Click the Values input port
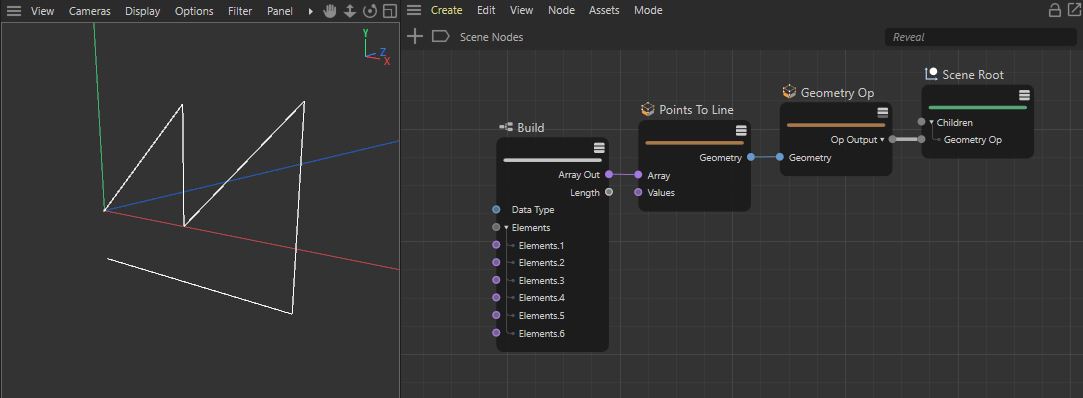The width and height of the screenshot is (1083, 398). (638, 192)
